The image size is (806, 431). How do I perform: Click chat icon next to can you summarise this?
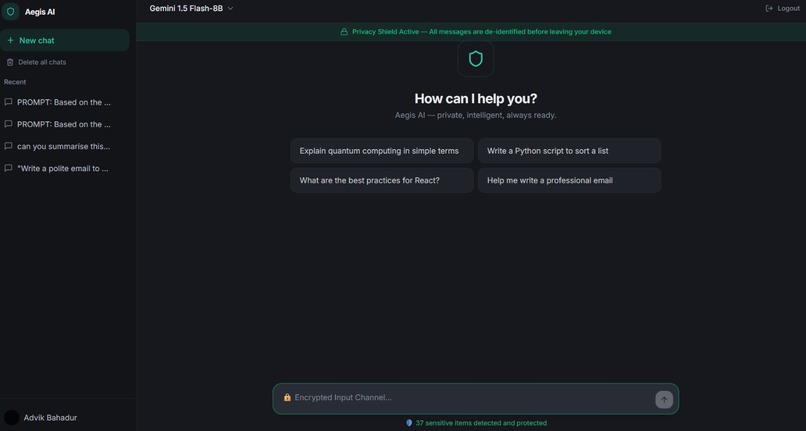8,146
